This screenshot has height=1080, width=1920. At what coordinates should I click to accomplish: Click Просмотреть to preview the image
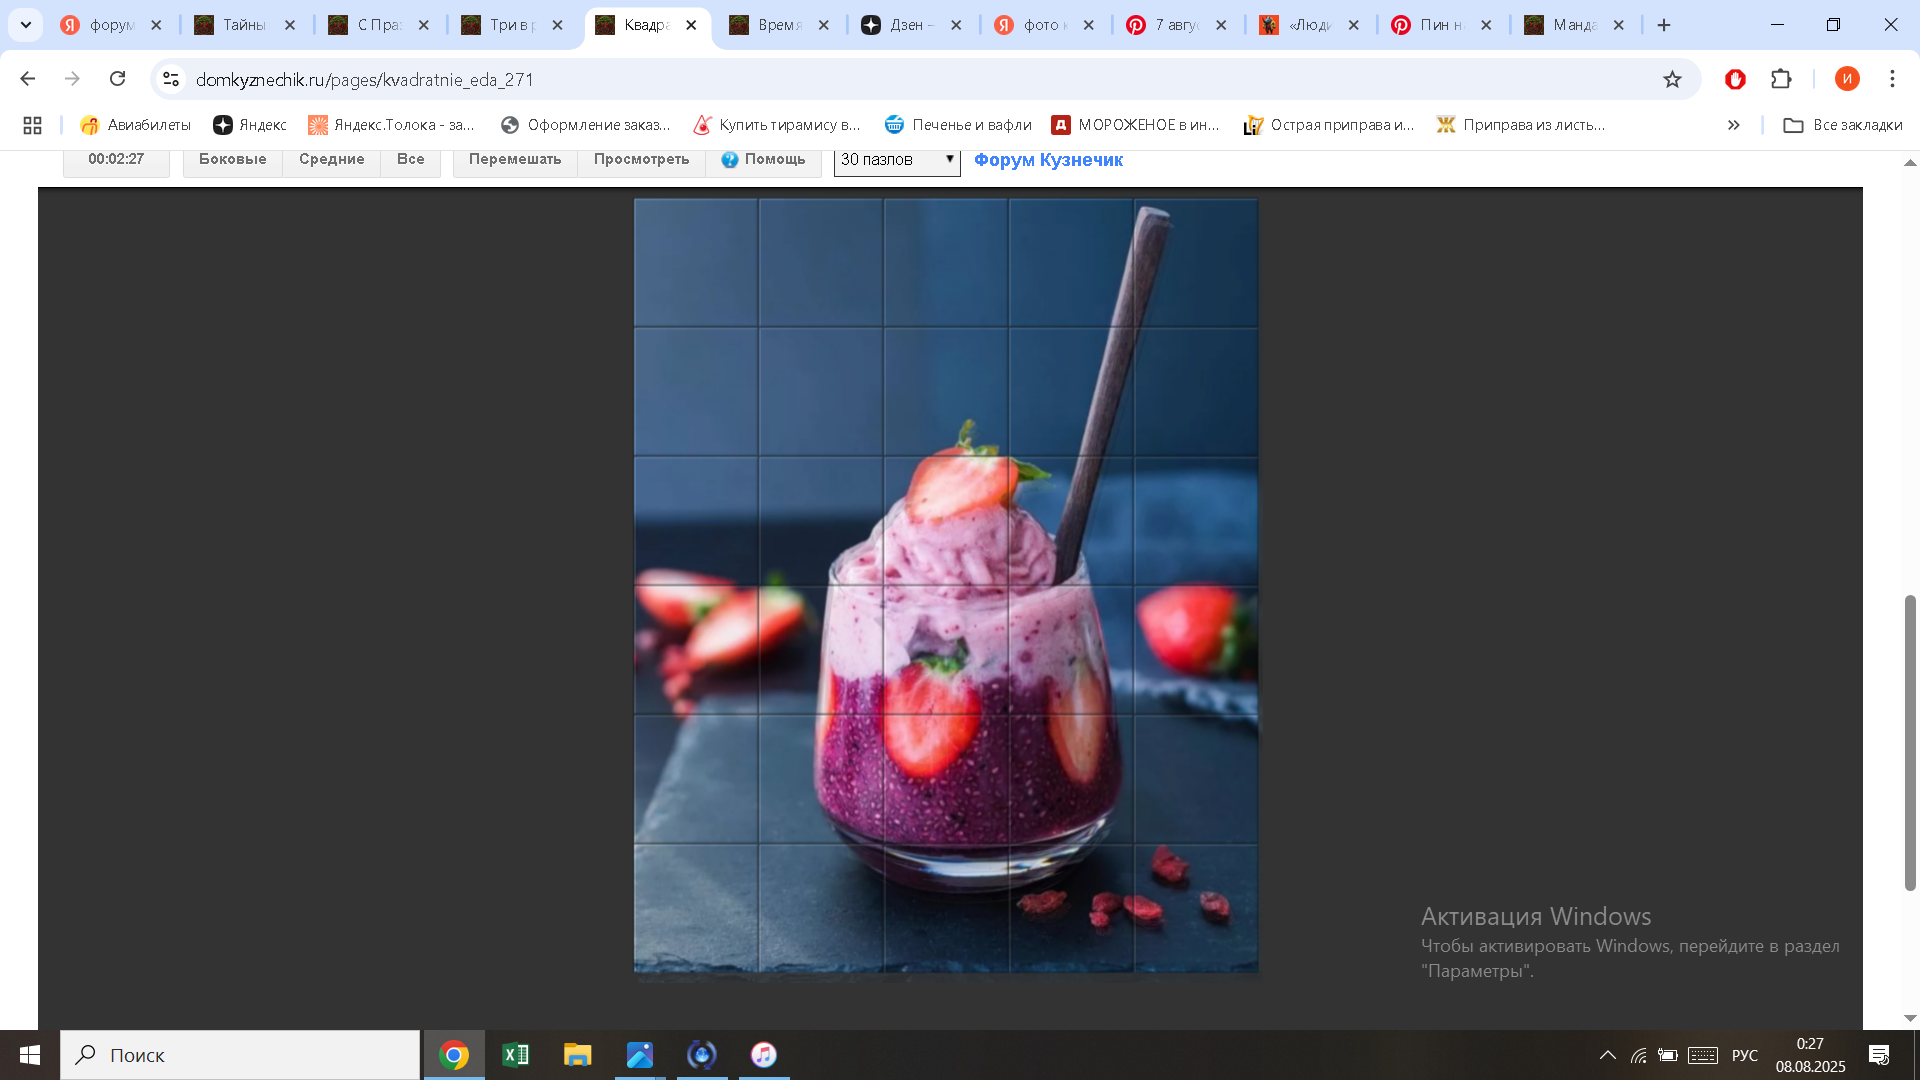[641, 159]
